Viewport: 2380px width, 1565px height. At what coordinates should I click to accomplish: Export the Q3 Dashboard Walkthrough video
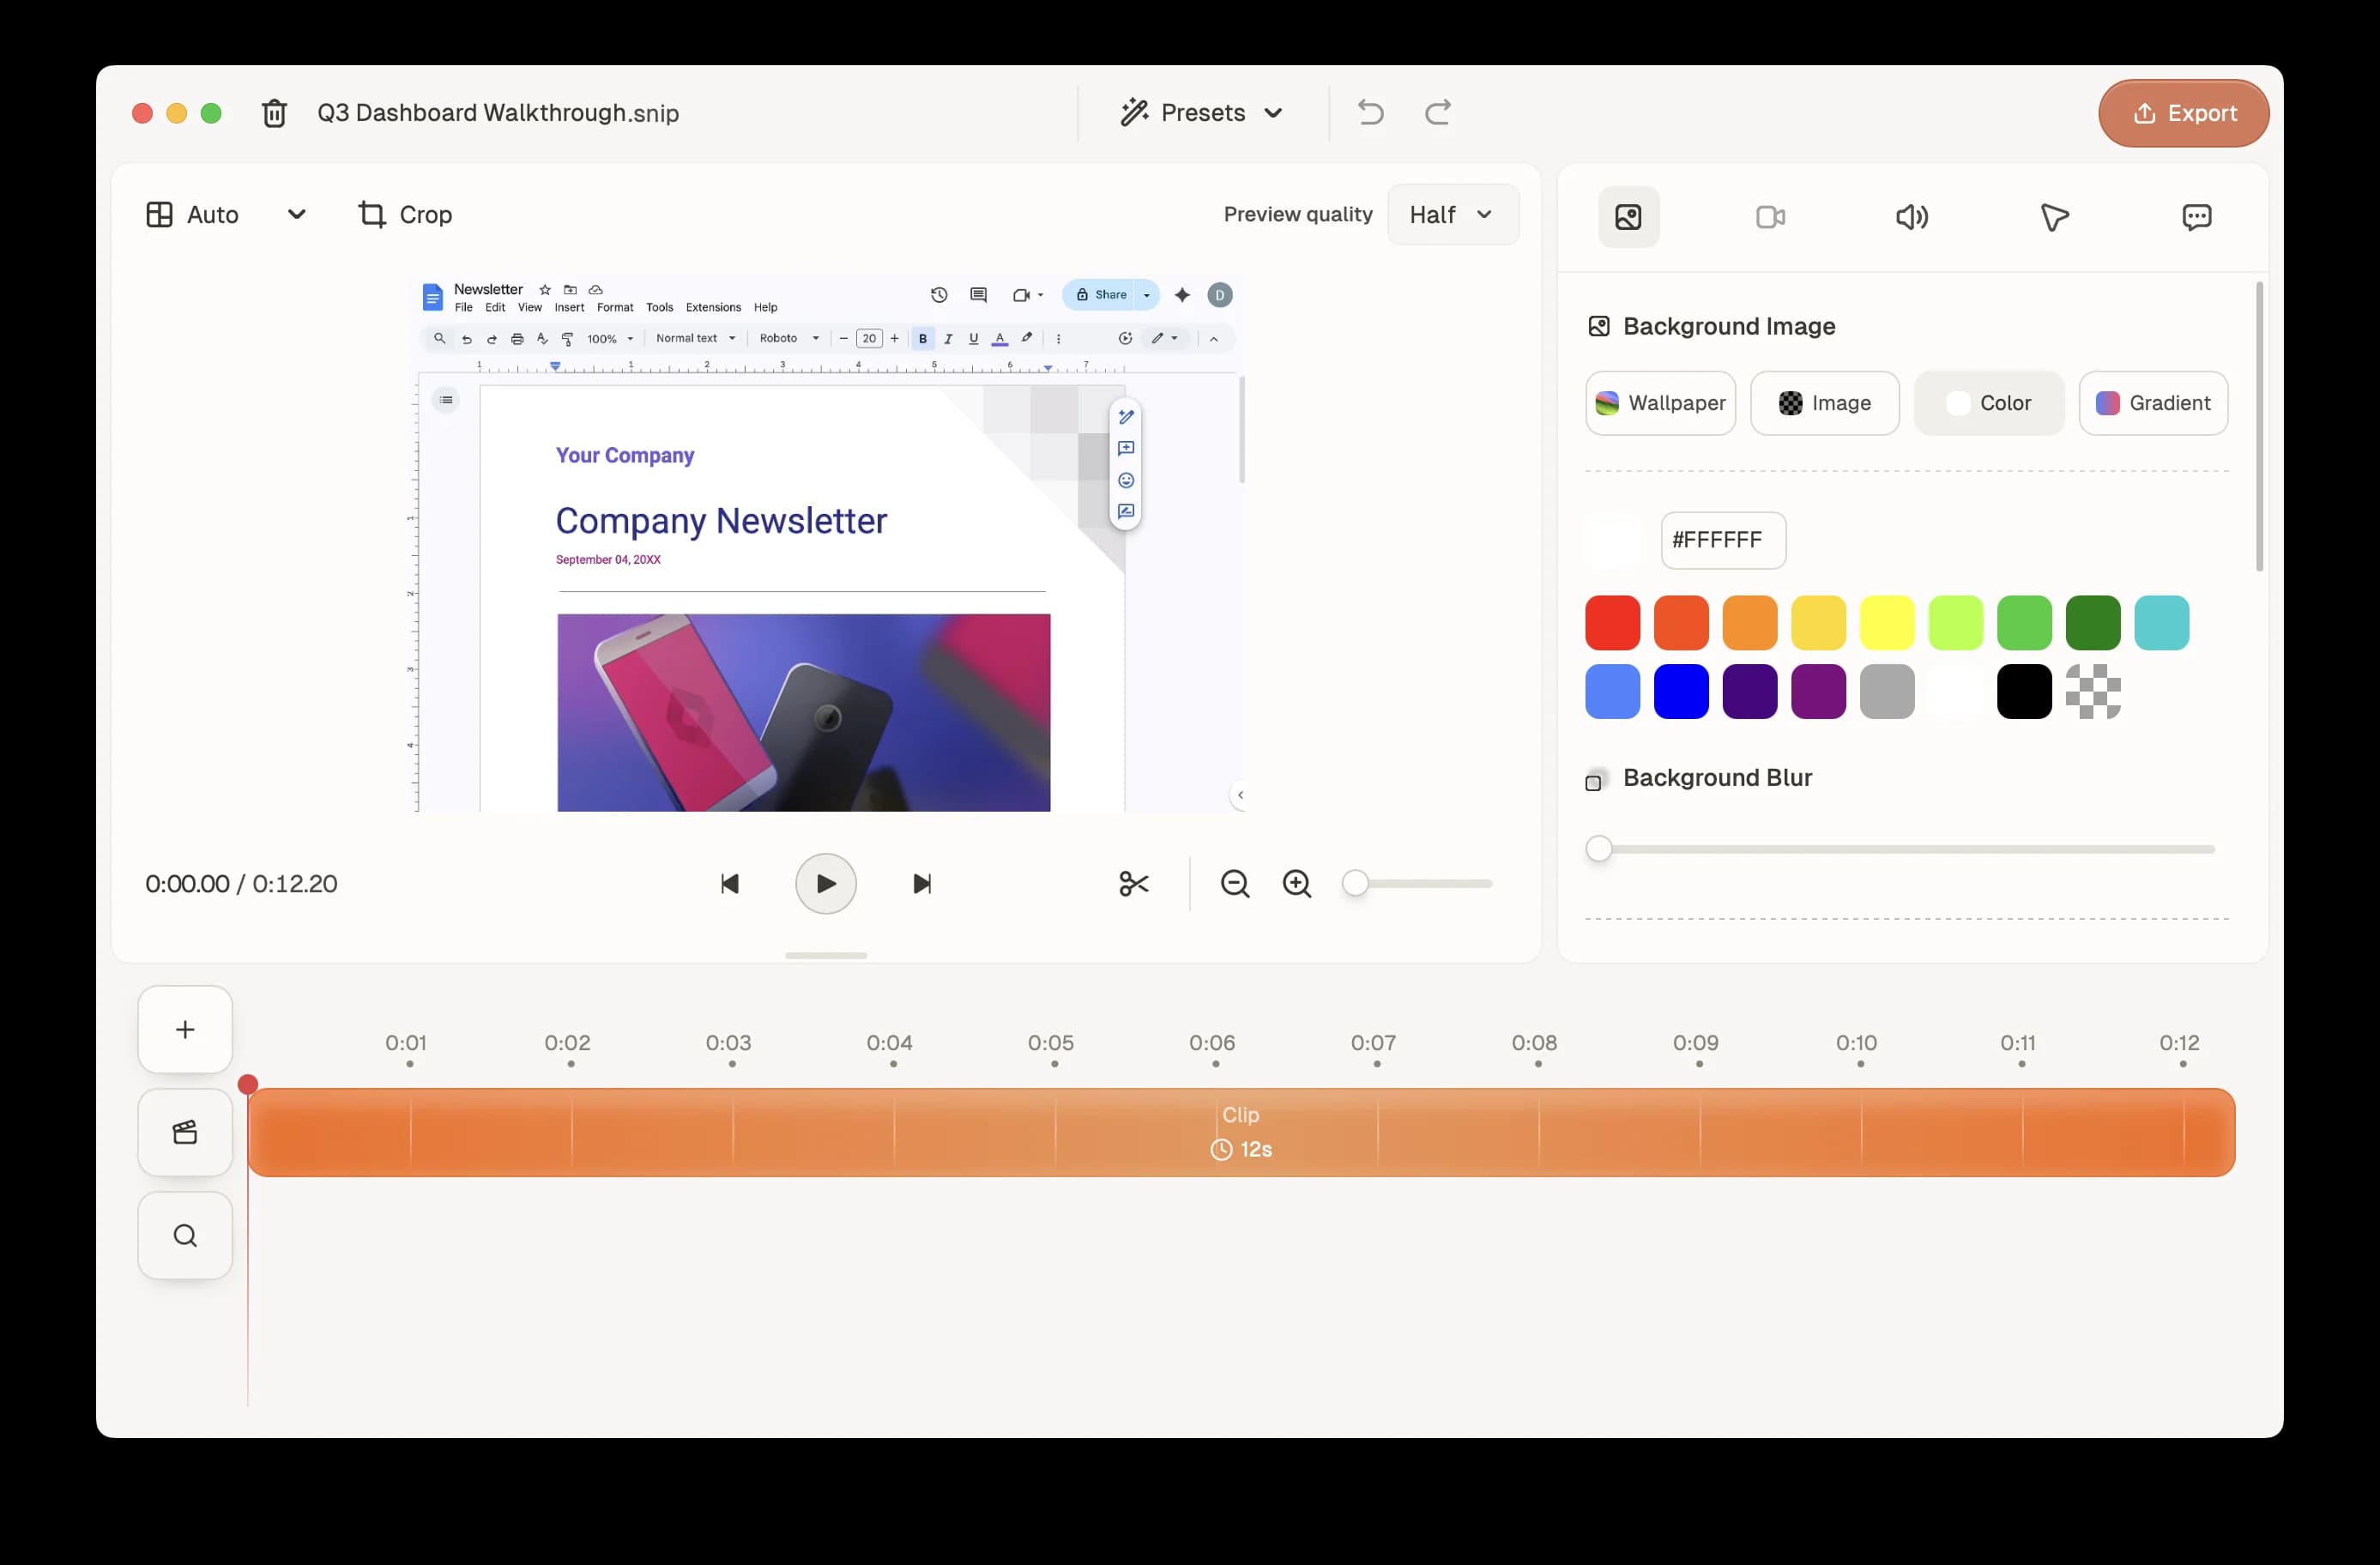[2183, 112]
